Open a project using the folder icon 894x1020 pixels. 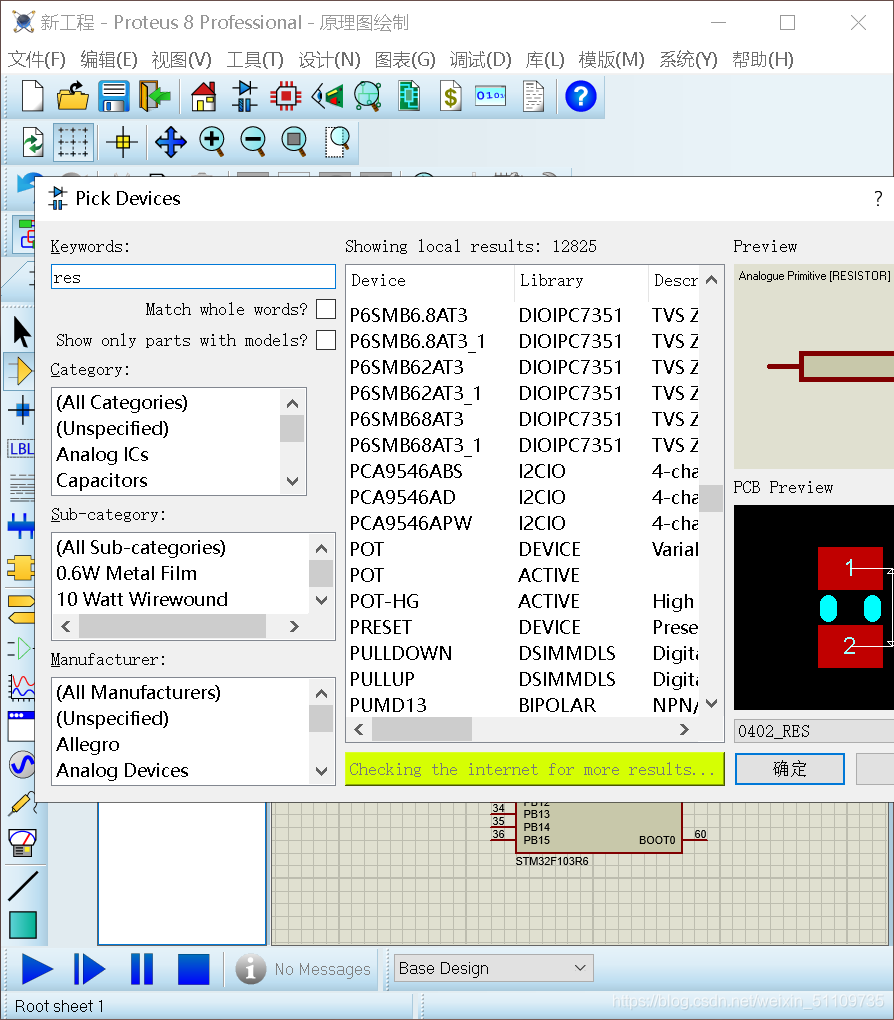tap(72, 96)
